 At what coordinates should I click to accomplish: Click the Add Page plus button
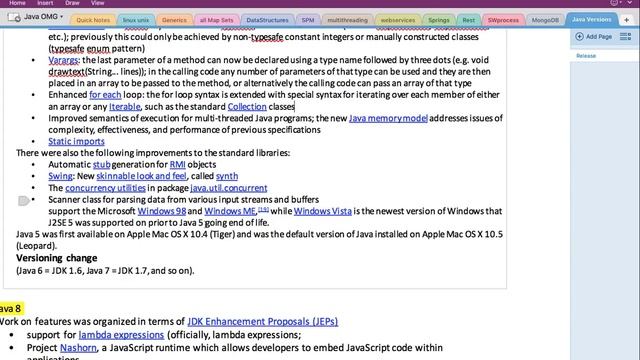click(x=579, y=37)
